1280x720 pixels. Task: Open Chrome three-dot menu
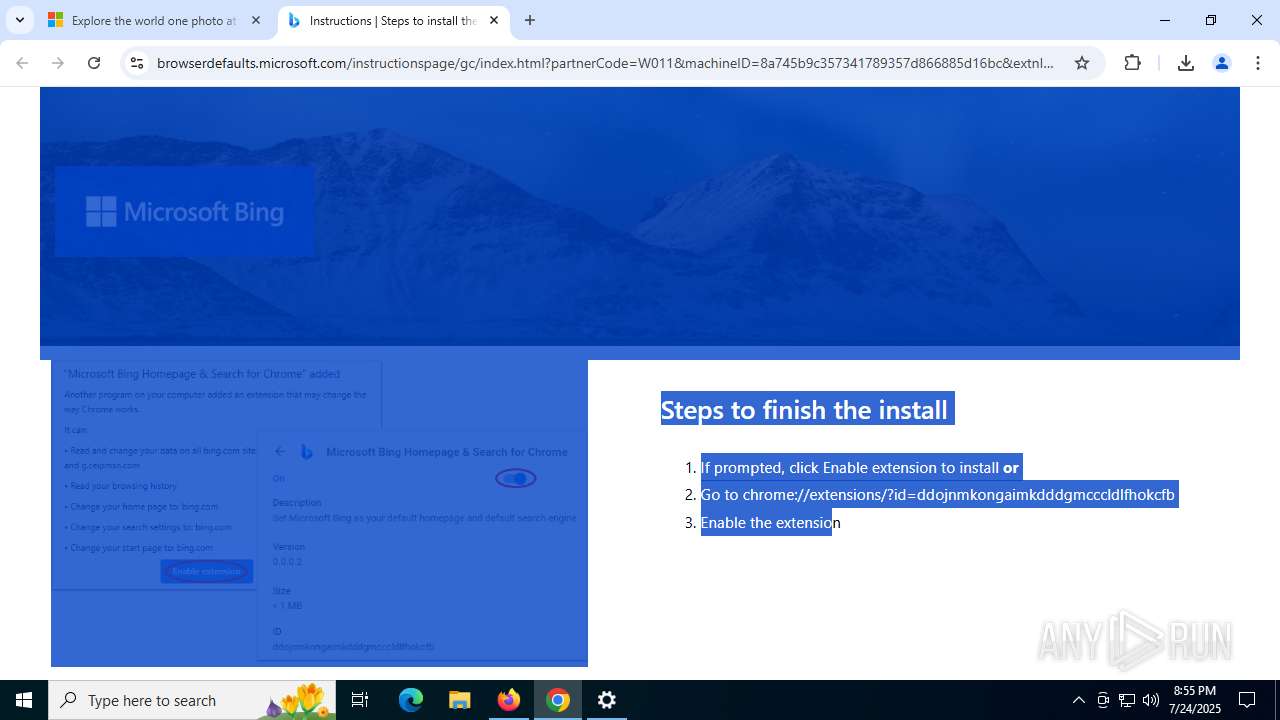1258,63
